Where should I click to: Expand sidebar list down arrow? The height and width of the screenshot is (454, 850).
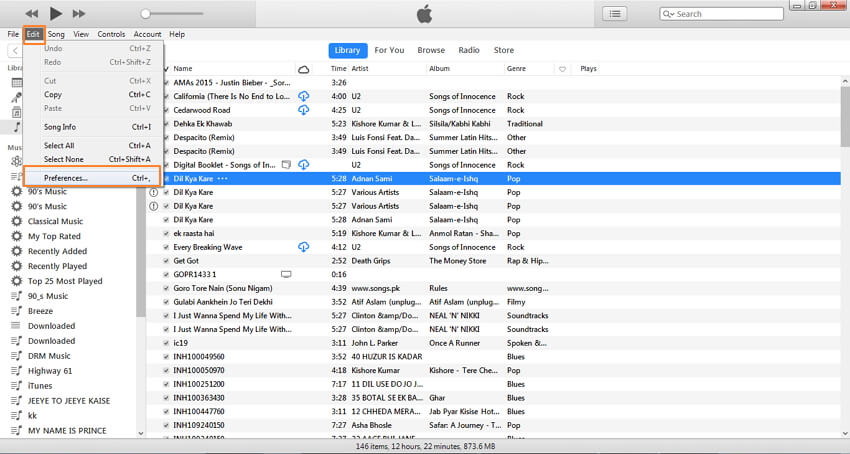pyautogui.click(x=141, y=433)
